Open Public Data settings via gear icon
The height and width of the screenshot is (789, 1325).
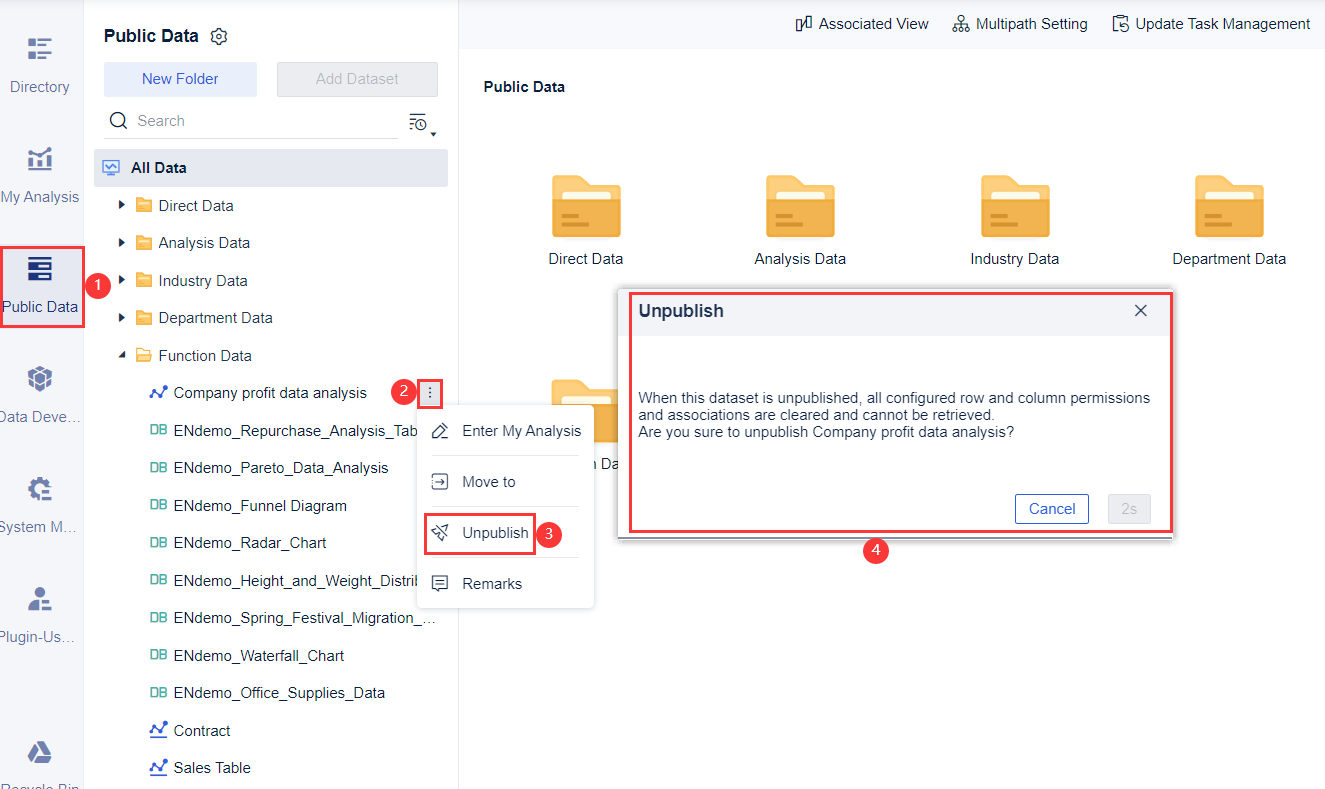pyautogui.click(x=219, y=35)
